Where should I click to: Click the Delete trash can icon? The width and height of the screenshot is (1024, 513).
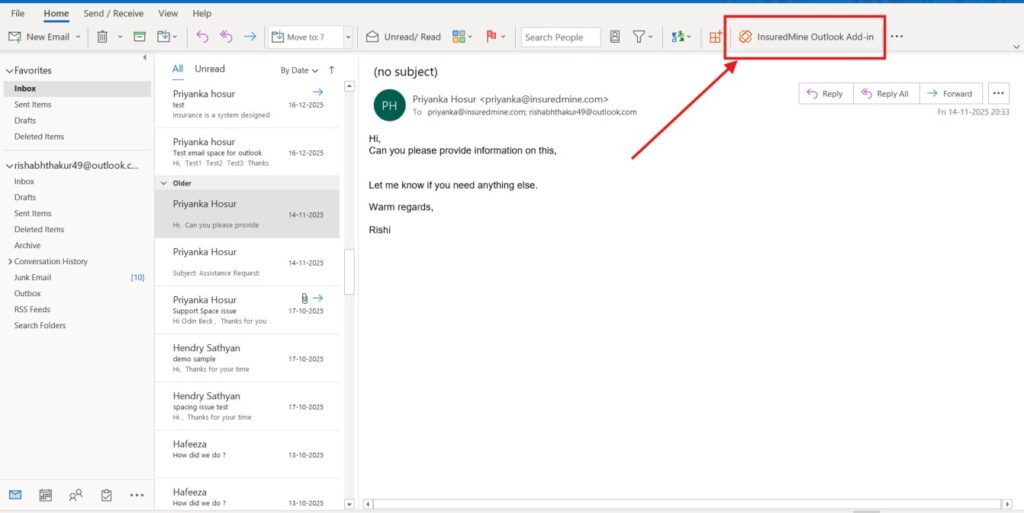(102, 37)
